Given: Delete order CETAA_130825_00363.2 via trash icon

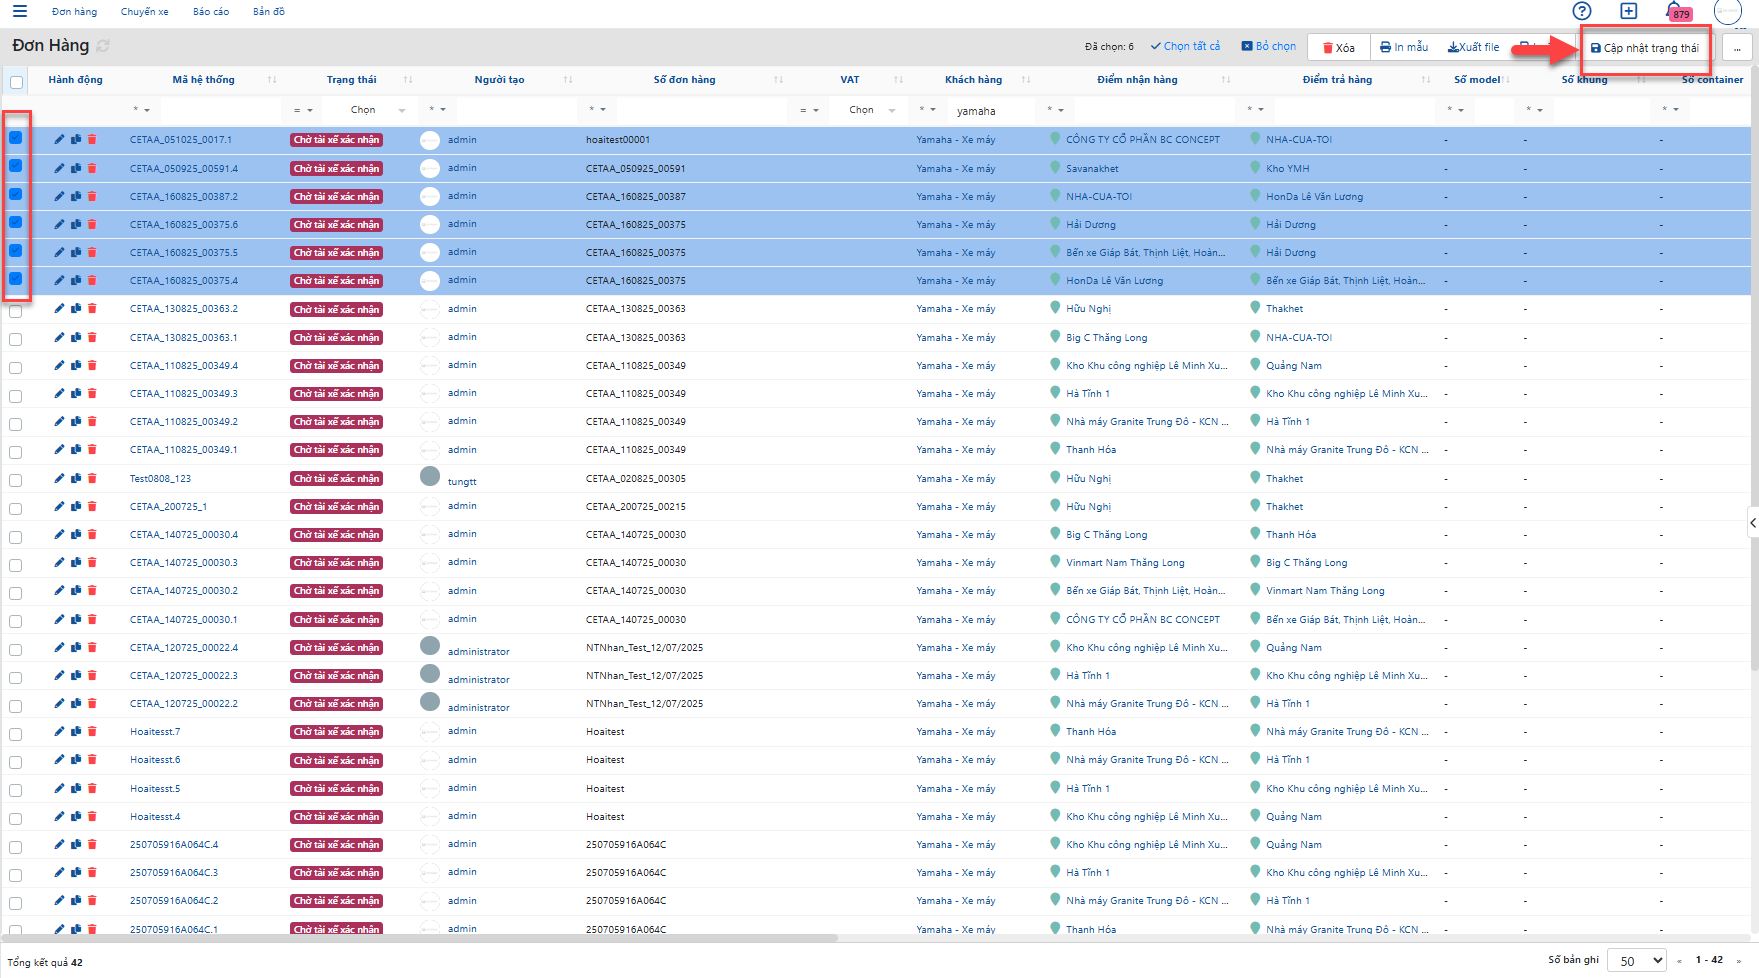Looking at the screenshot, I should coord(92,309).
